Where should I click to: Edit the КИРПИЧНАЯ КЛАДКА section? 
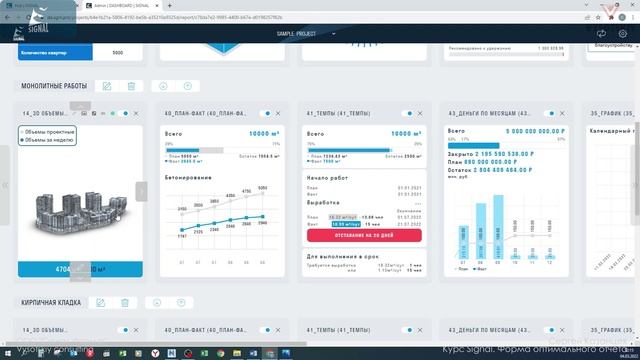(100, 302)
